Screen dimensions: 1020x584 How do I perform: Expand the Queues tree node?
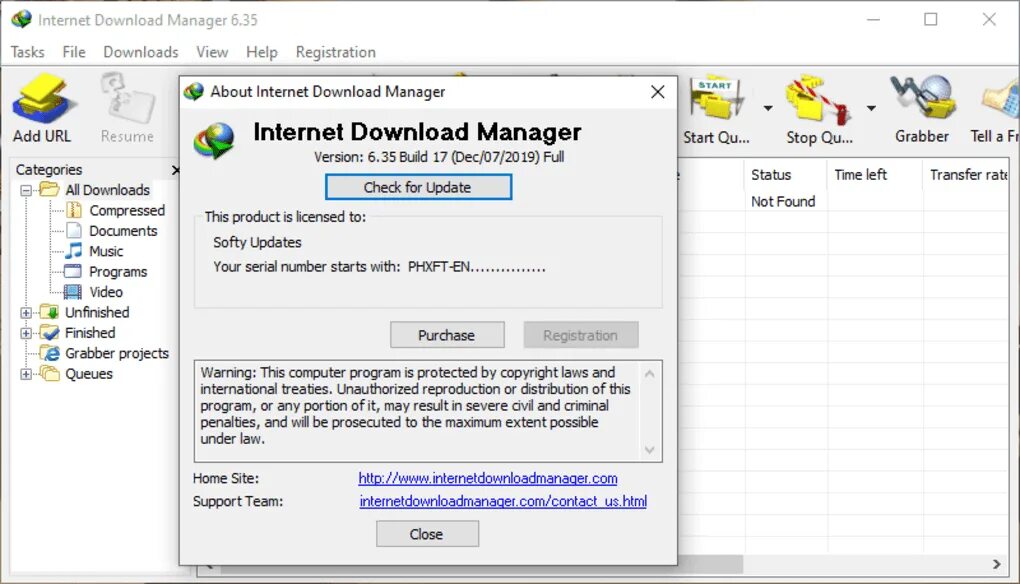tap(26, 374)
